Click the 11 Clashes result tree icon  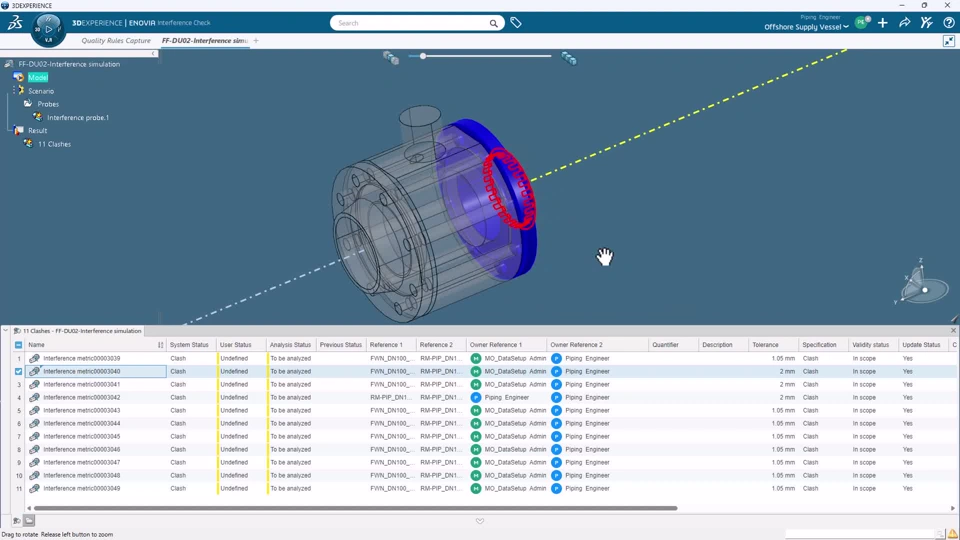[x=28, y=144]
